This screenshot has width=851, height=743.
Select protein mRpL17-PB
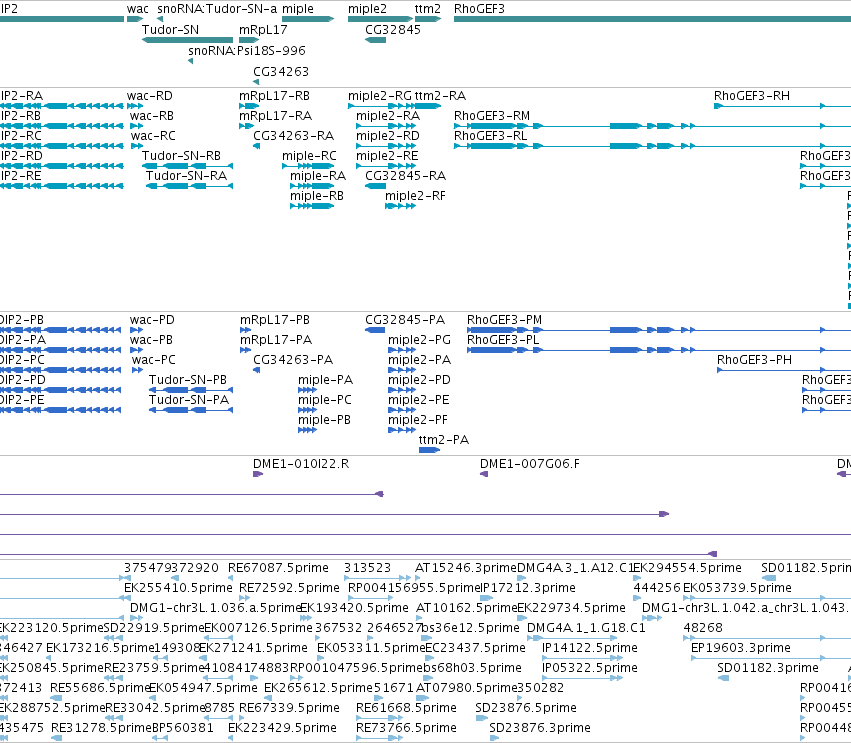(275, 320)
